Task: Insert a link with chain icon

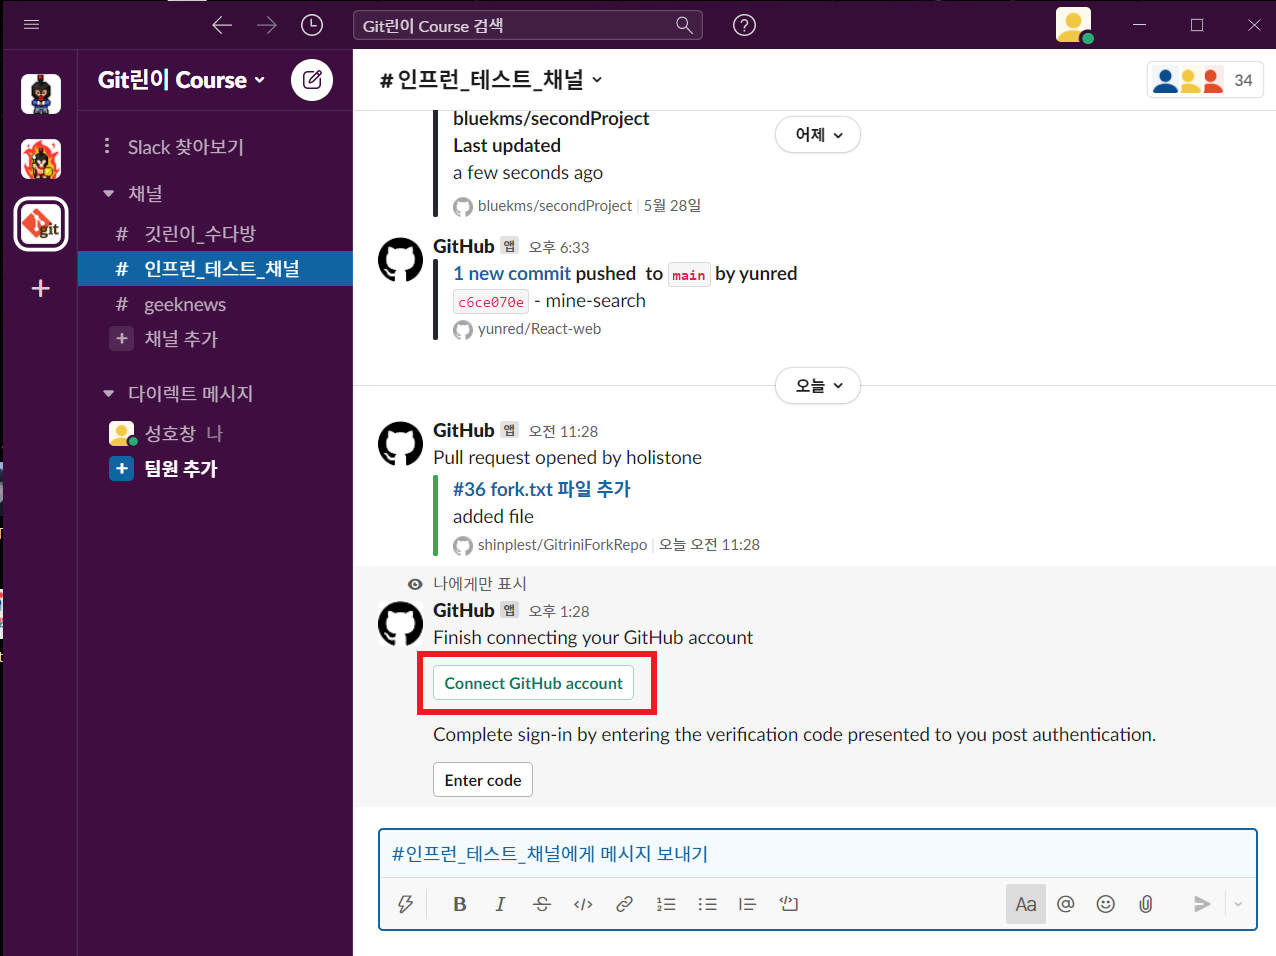Action: pos(624,904)
